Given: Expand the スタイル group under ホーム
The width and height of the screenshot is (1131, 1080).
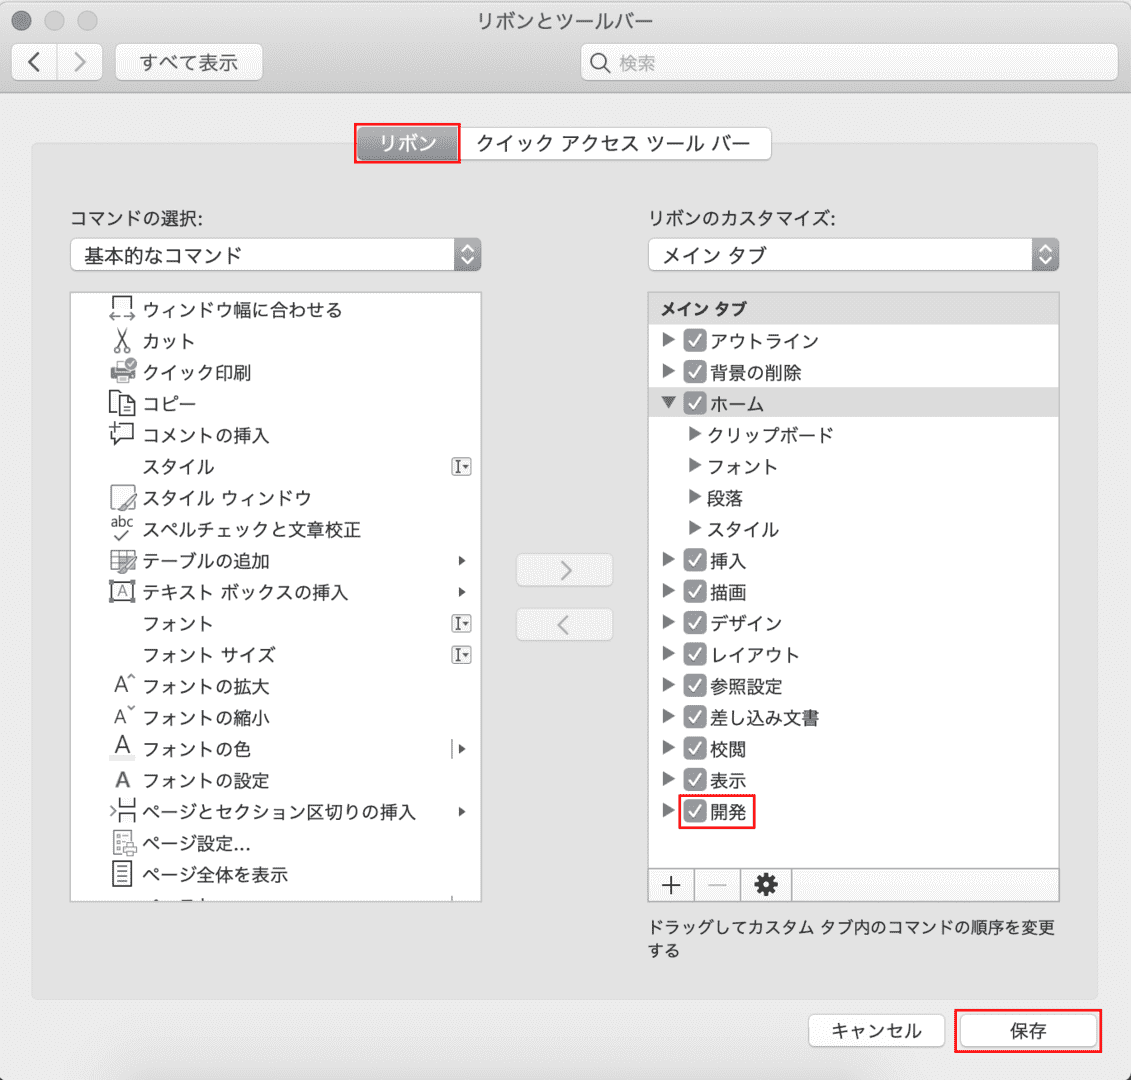Looking at the screenshot, I should (694, 528).
